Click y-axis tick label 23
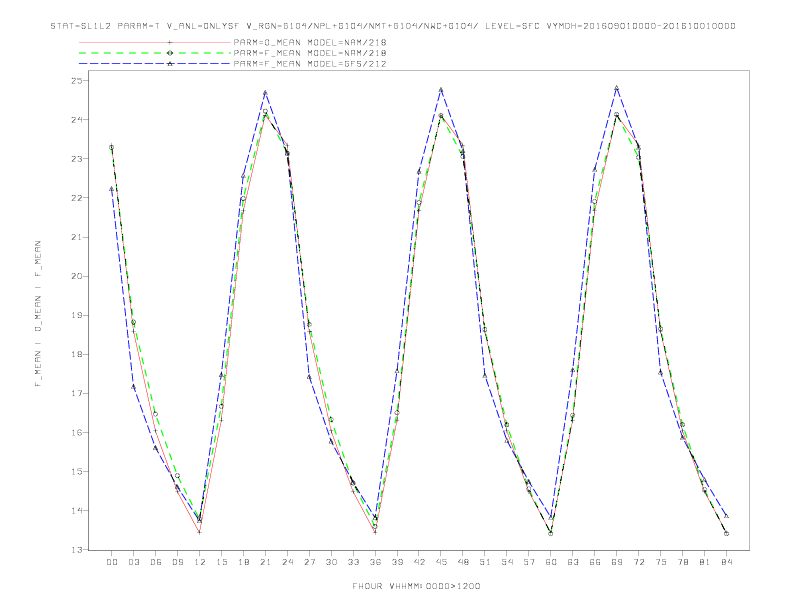 77,159
